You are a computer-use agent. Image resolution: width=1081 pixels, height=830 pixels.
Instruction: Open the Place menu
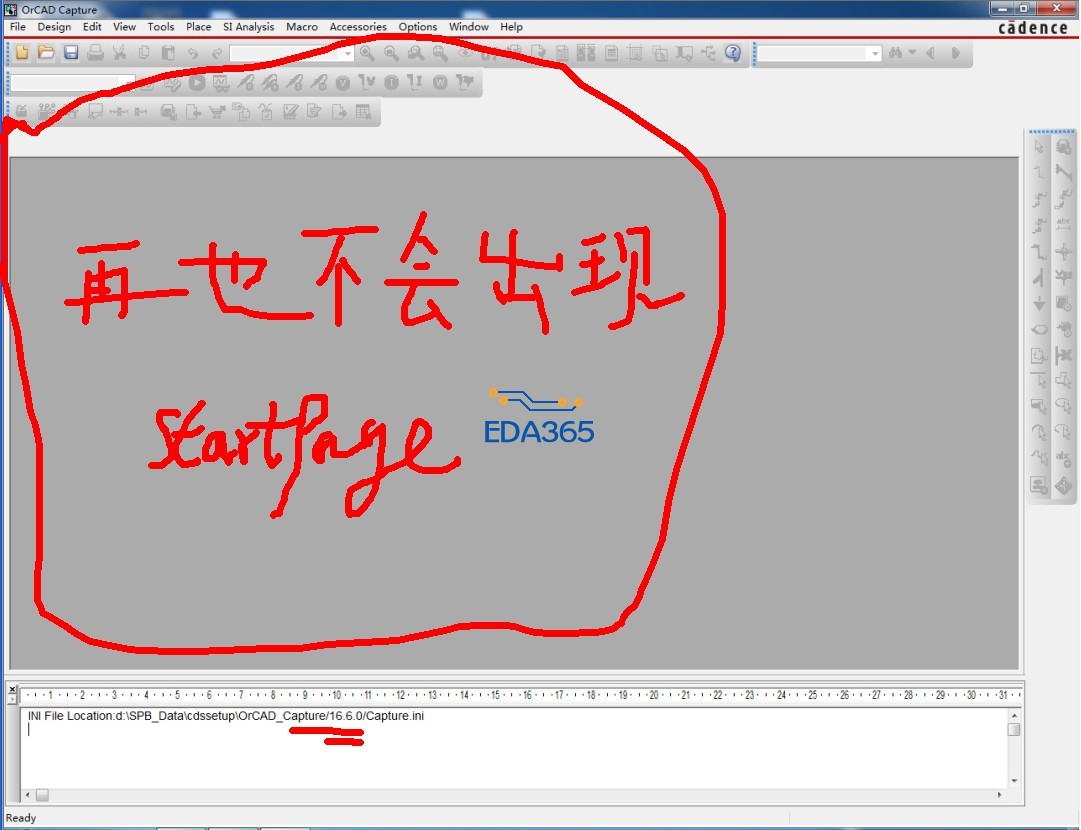coord(198,27)
